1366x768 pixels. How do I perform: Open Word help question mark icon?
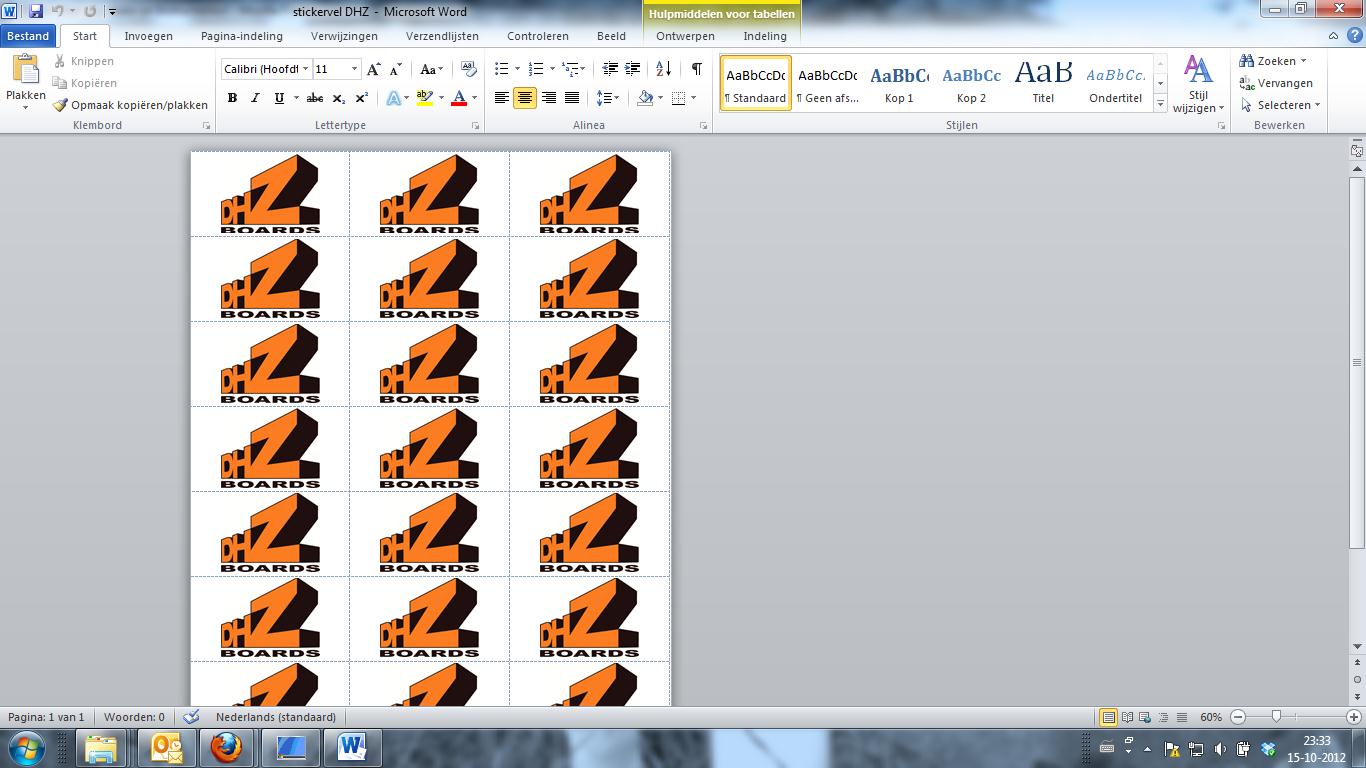(1353, 36)
